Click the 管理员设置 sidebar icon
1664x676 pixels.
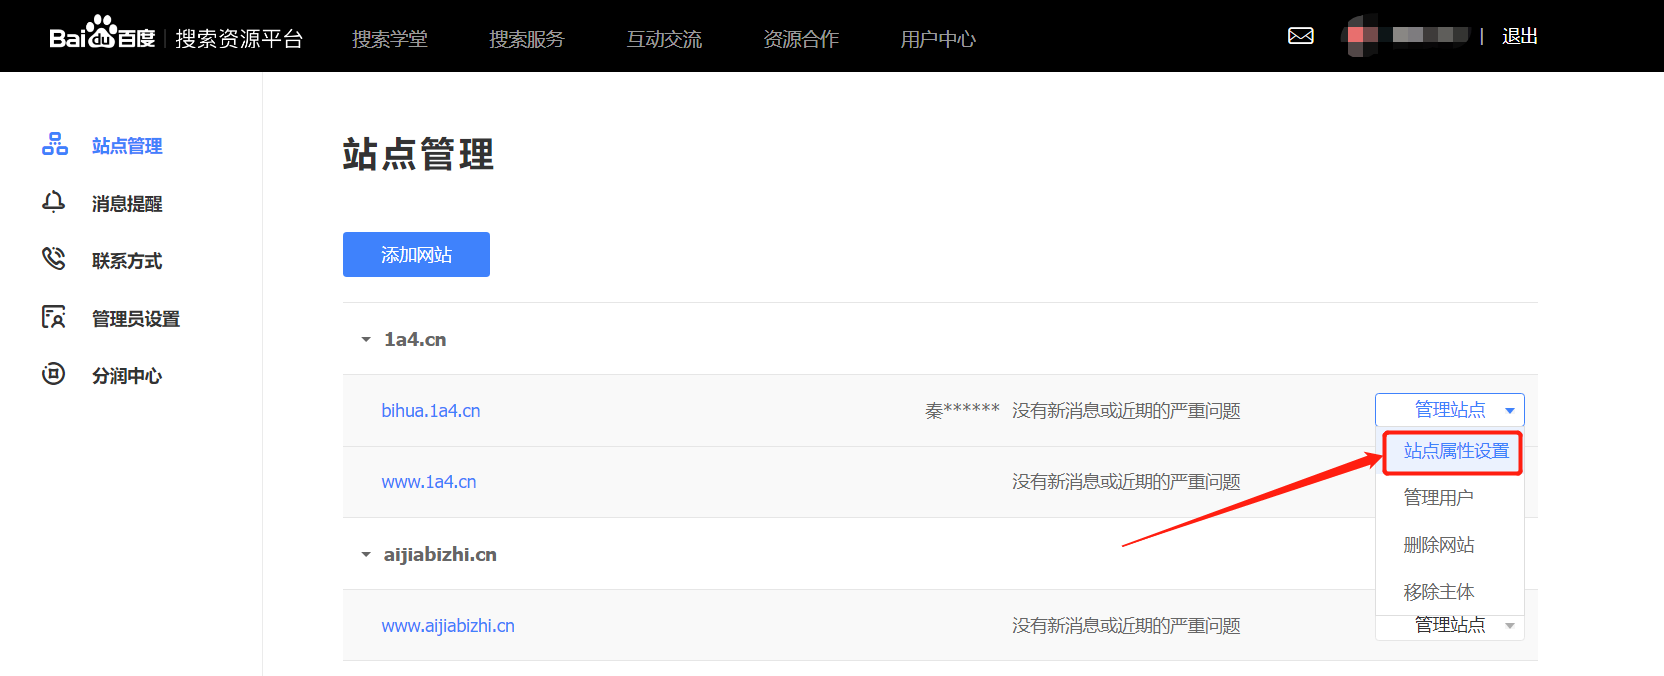click(x=54, y=318)
